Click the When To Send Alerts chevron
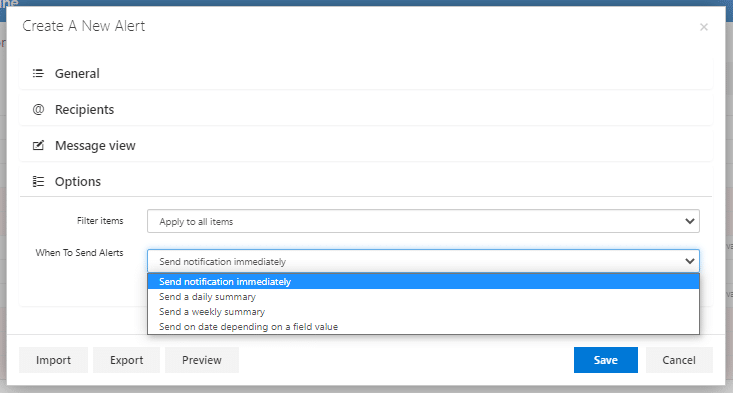733x393 pixels. pyautogui.click(x=690, y=261)
